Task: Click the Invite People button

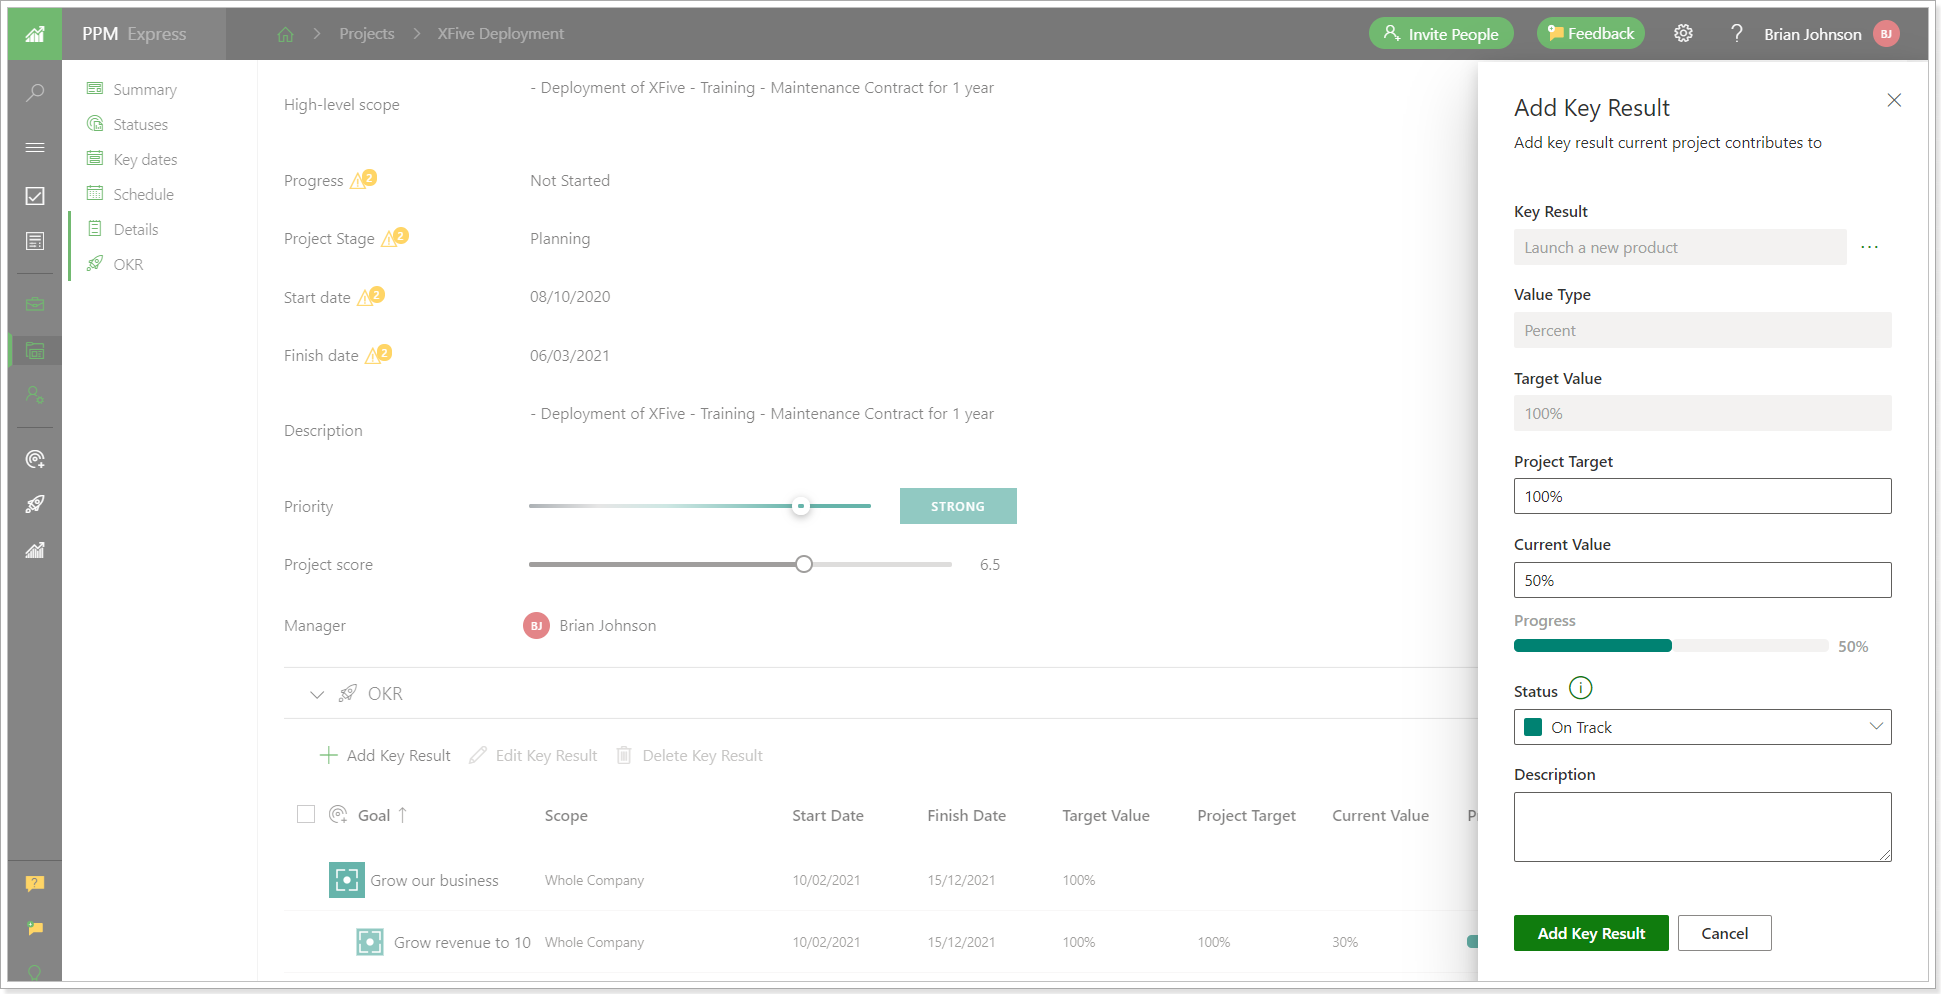Action: (1441, 33)
